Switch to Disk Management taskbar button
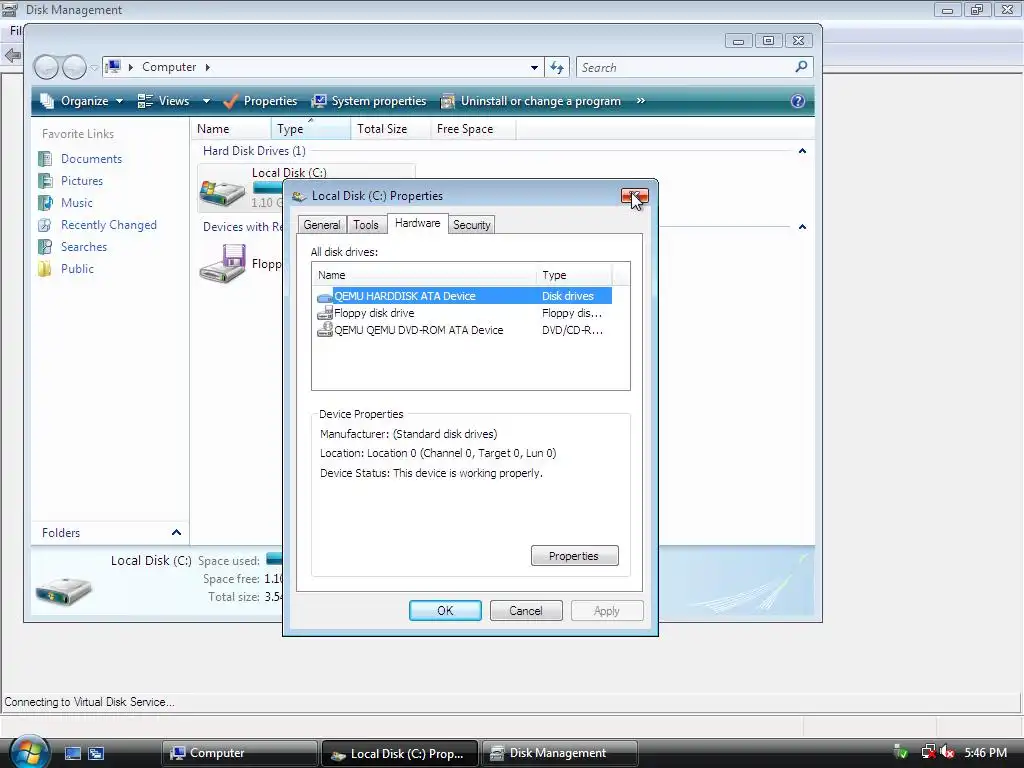This screenshot has height=768, width=1024. tap(559, 753)
